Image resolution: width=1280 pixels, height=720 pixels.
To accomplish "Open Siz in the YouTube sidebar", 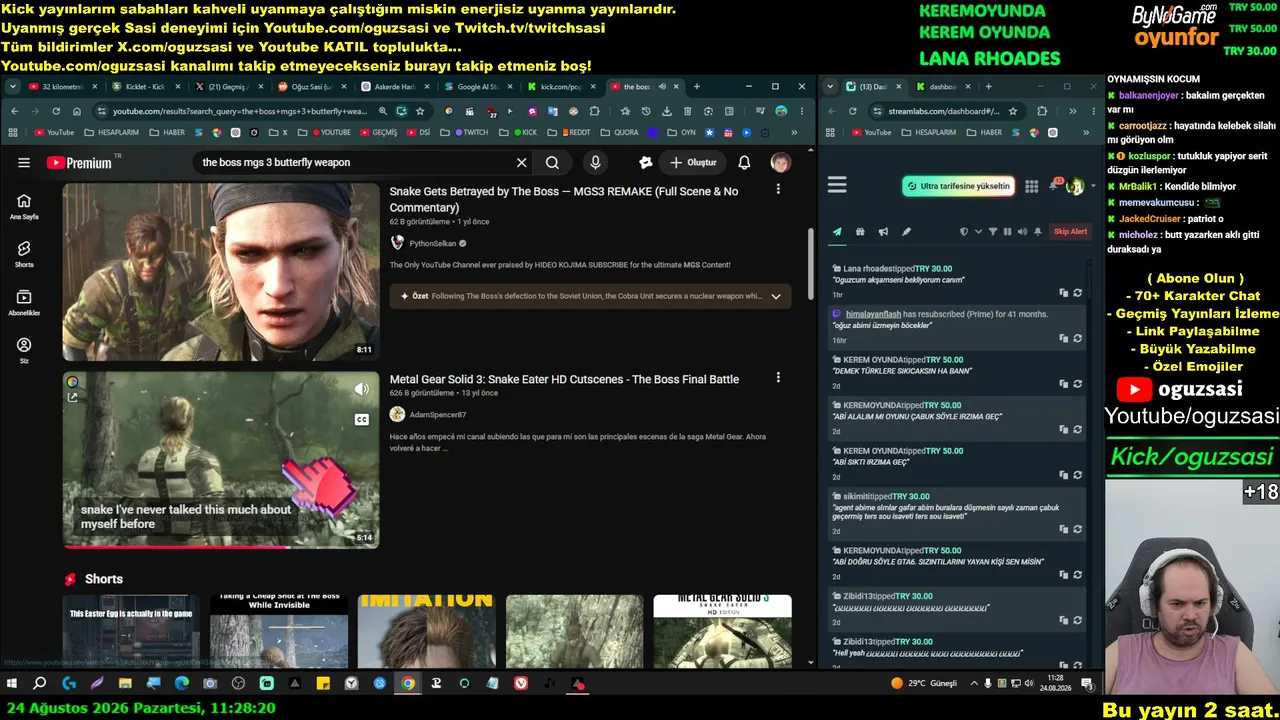I will [24, 351].
